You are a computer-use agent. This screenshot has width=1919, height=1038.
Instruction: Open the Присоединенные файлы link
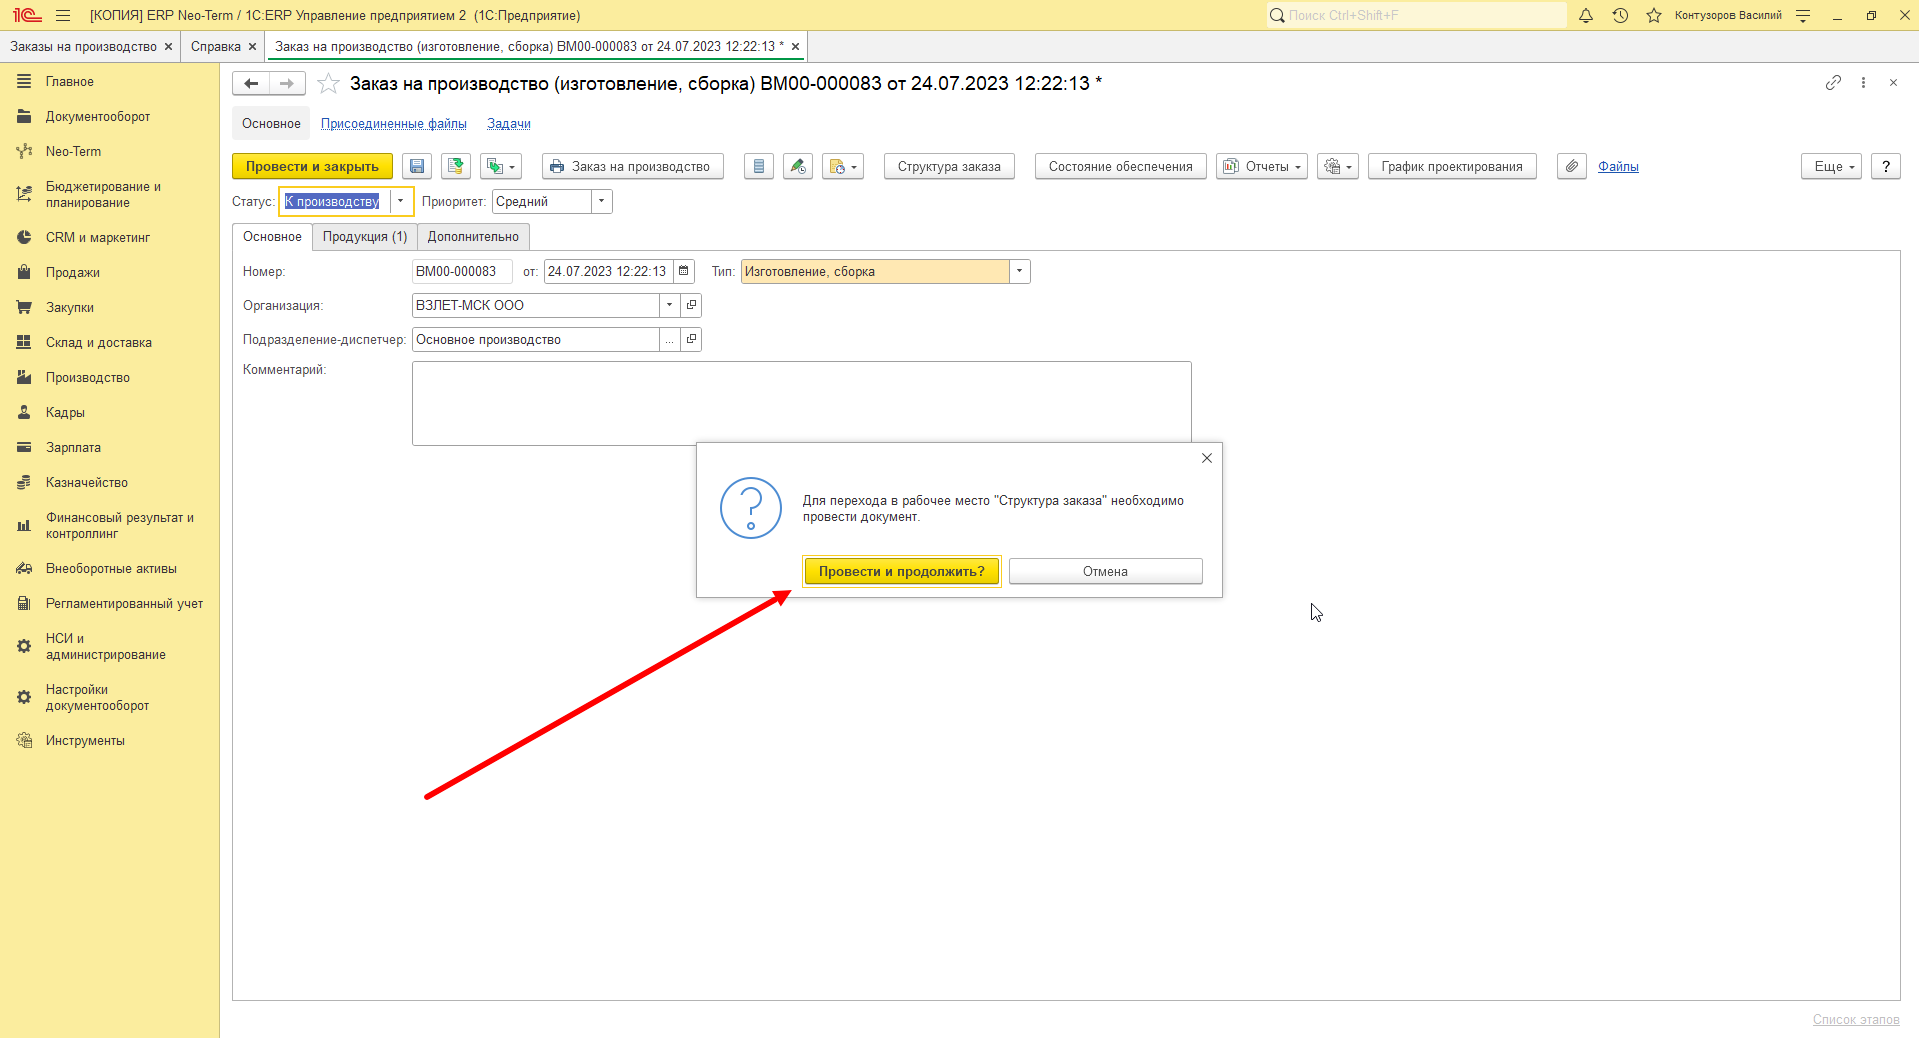pos(394,124)
